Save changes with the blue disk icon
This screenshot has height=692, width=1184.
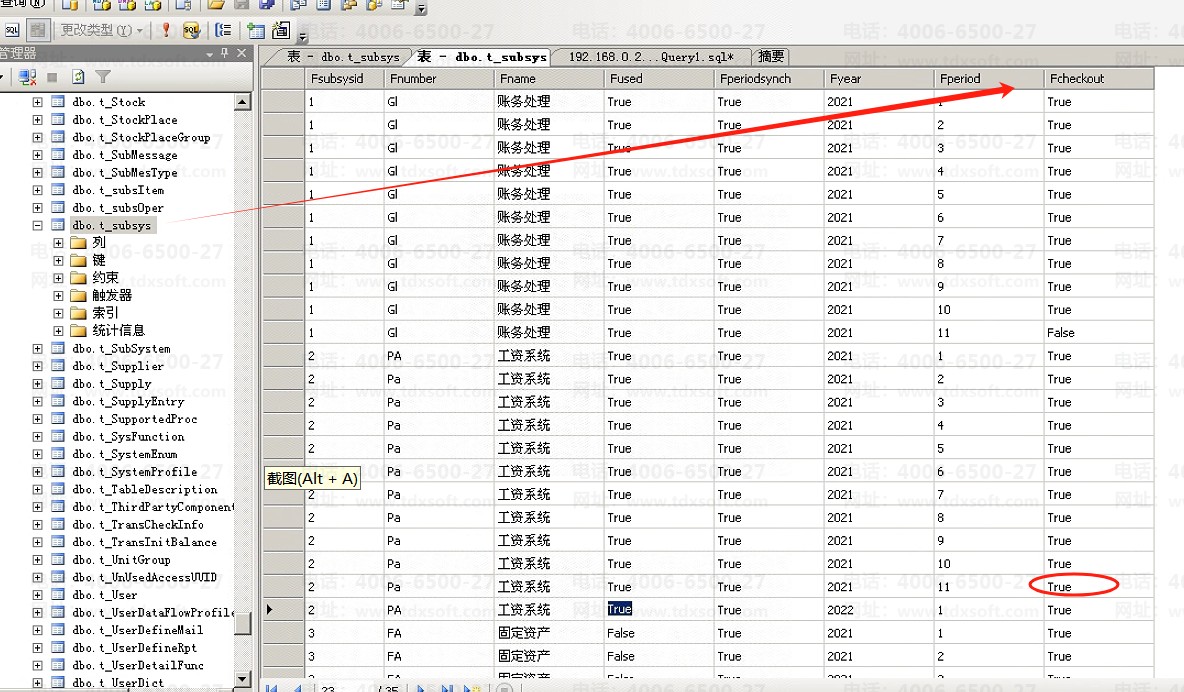click(x=267, y=8)
